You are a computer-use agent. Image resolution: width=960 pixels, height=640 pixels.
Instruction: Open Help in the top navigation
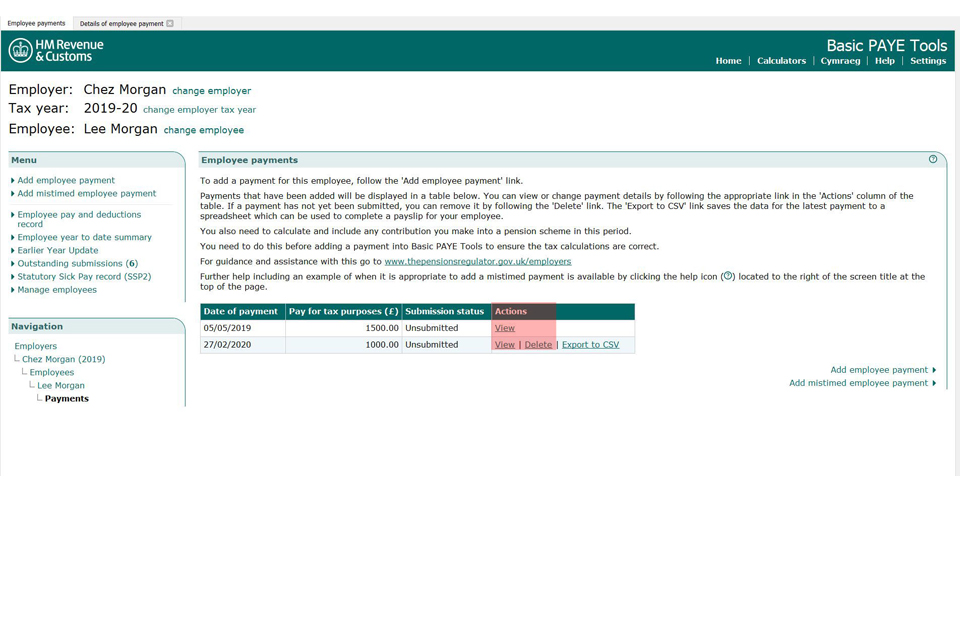(x=884, y=61)
